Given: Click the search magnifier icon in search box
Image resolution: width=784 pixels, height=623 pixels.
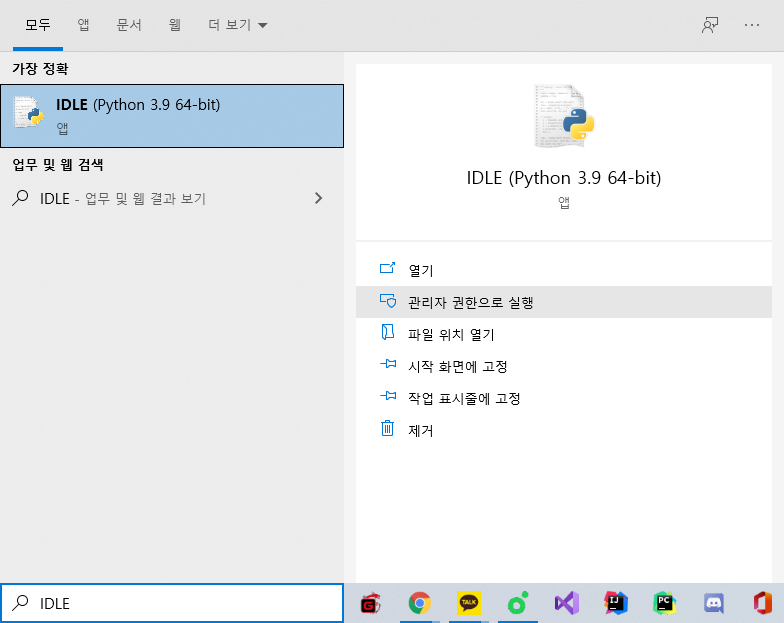Looking at the screenshot, I should [x=20, y=602].
